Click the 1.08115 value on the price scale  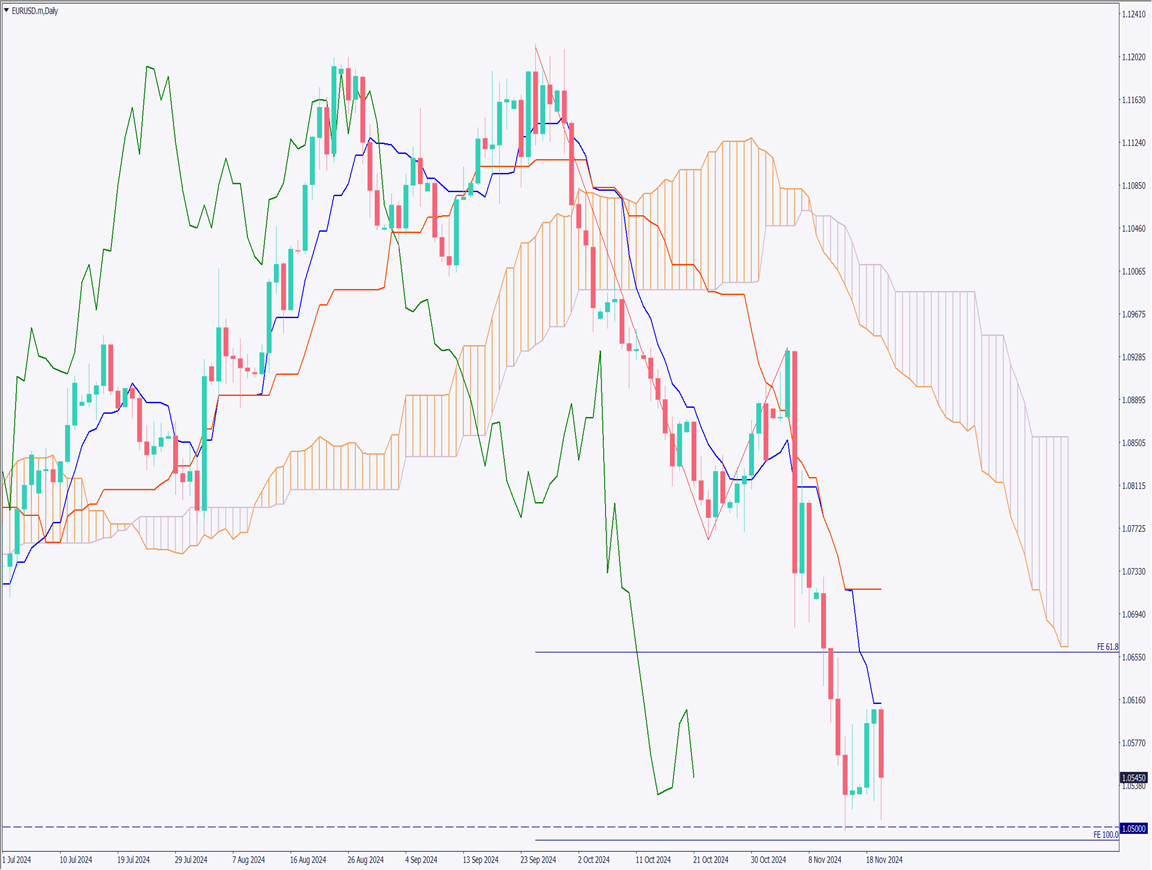pyautogui.click(x=1135, y=486)
